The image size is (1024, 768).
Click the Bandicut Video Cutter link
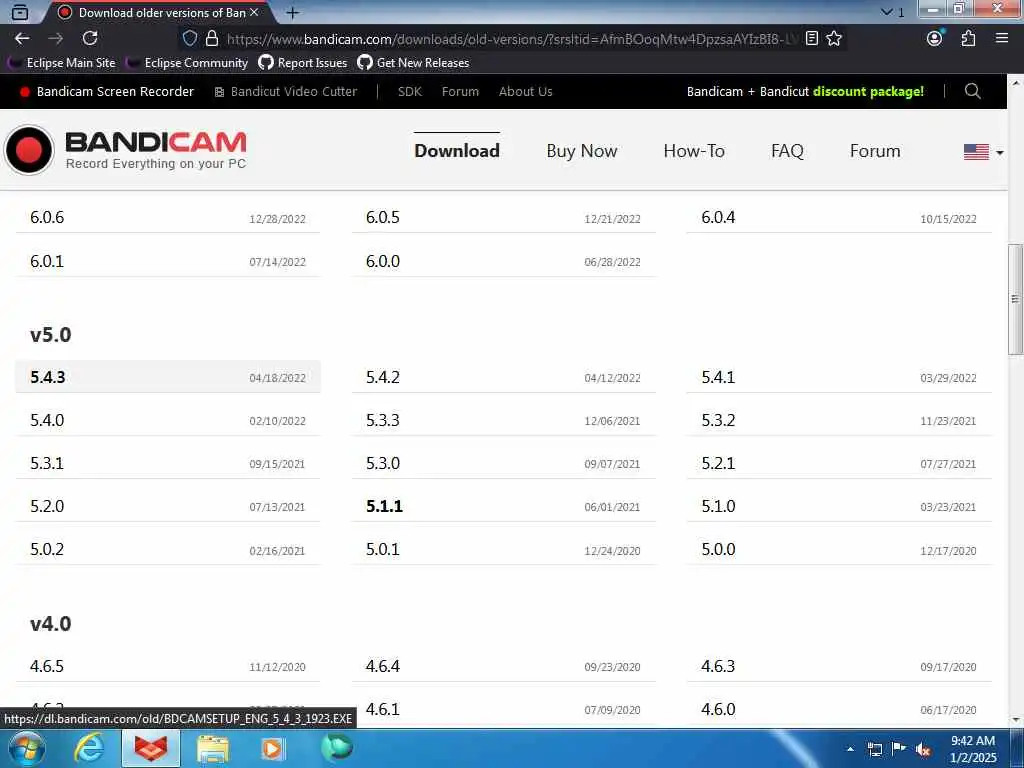(x=286, y=91)
